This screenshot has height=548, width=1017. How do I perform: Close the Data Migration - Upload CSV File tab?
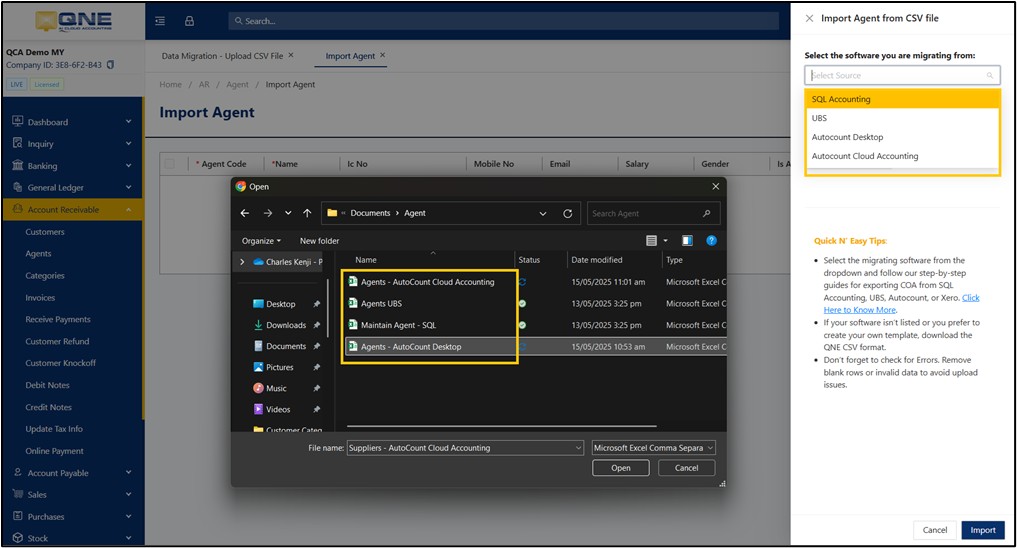(291, 55)
